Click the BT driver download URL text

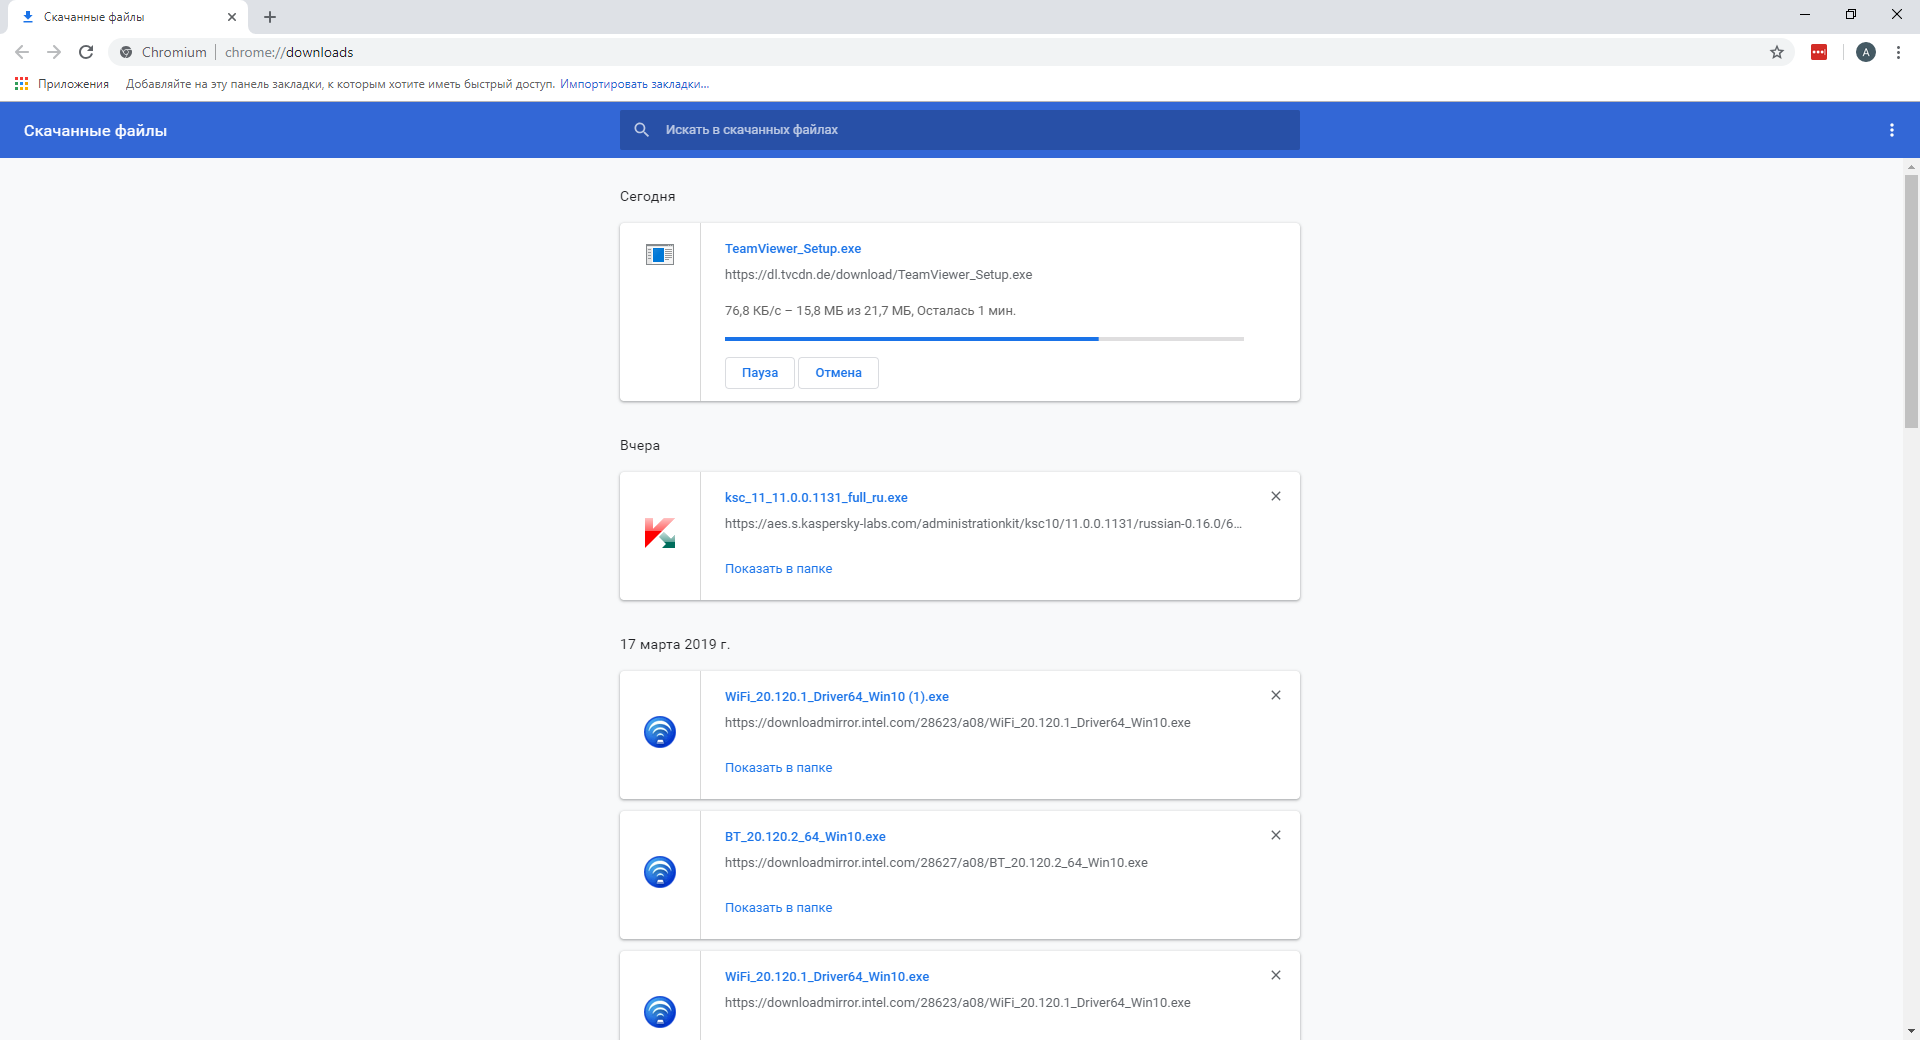point(936,863)
